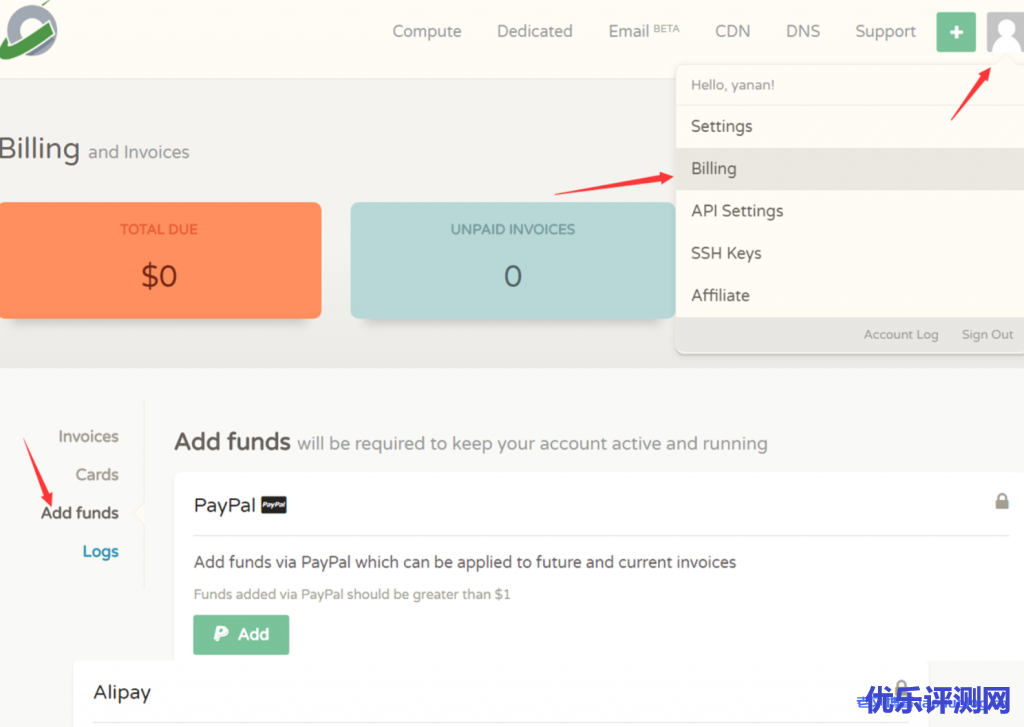Sign Out of the account
Screen dimensions: 1024x727
pos(987,335)
